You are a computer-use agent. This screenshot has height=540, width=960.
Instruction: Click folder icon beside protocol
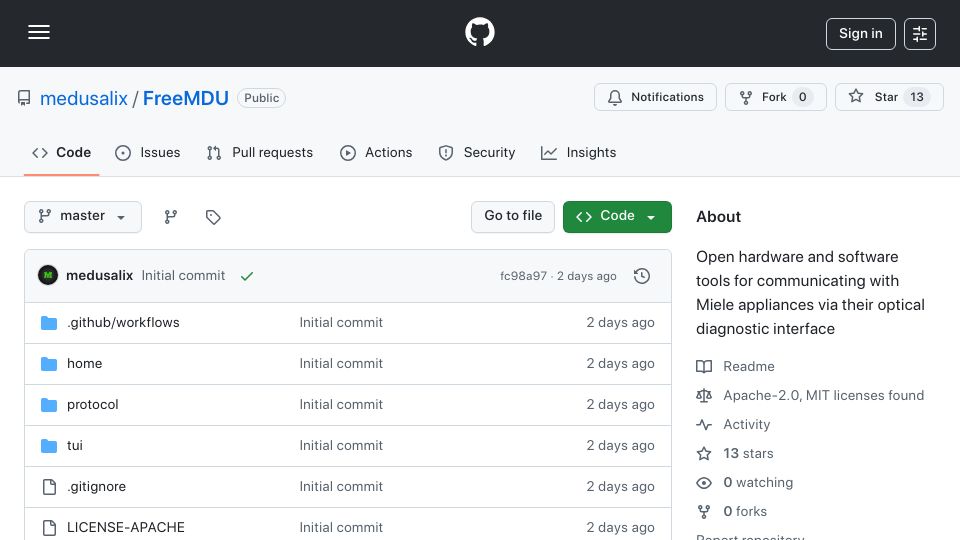(x=49, y=405)
